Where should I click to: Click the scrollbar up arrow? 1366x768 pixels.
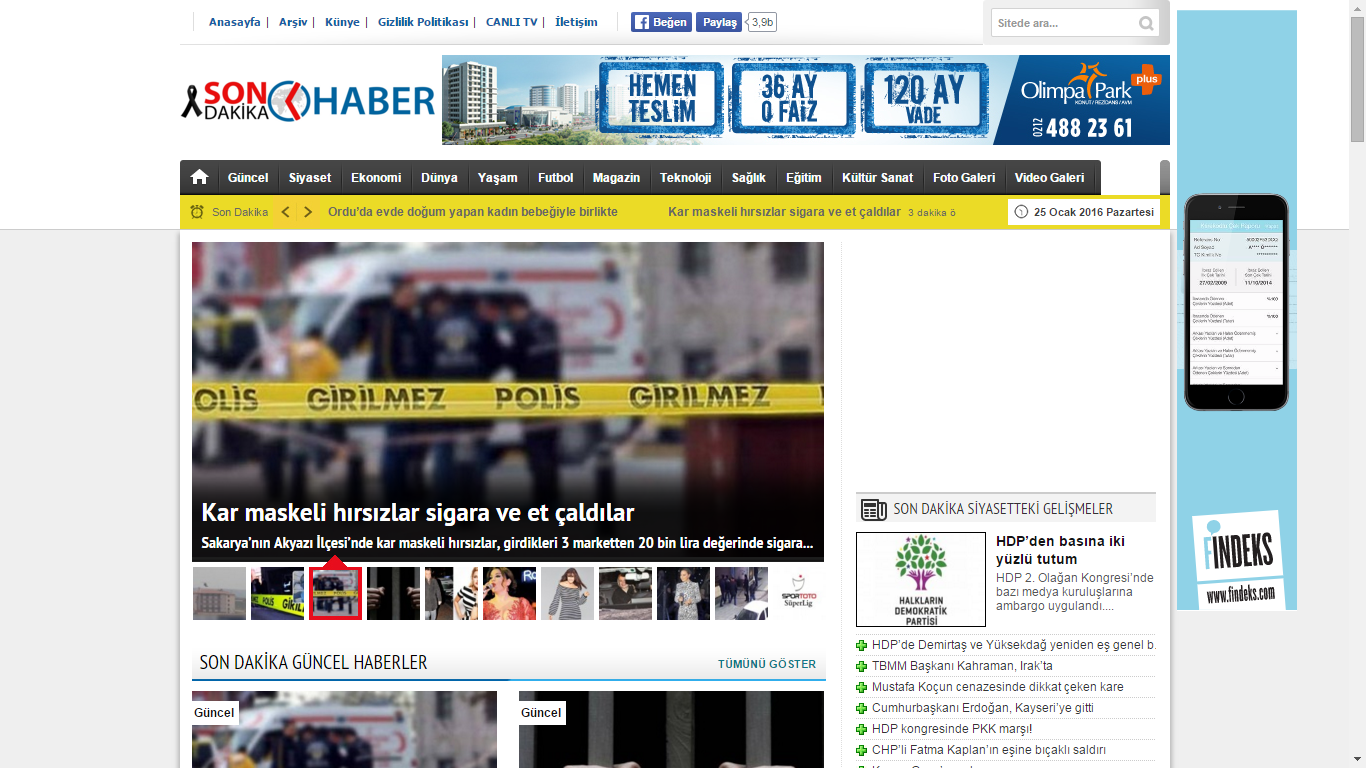pyautogui.click(x=1357, y=8)
